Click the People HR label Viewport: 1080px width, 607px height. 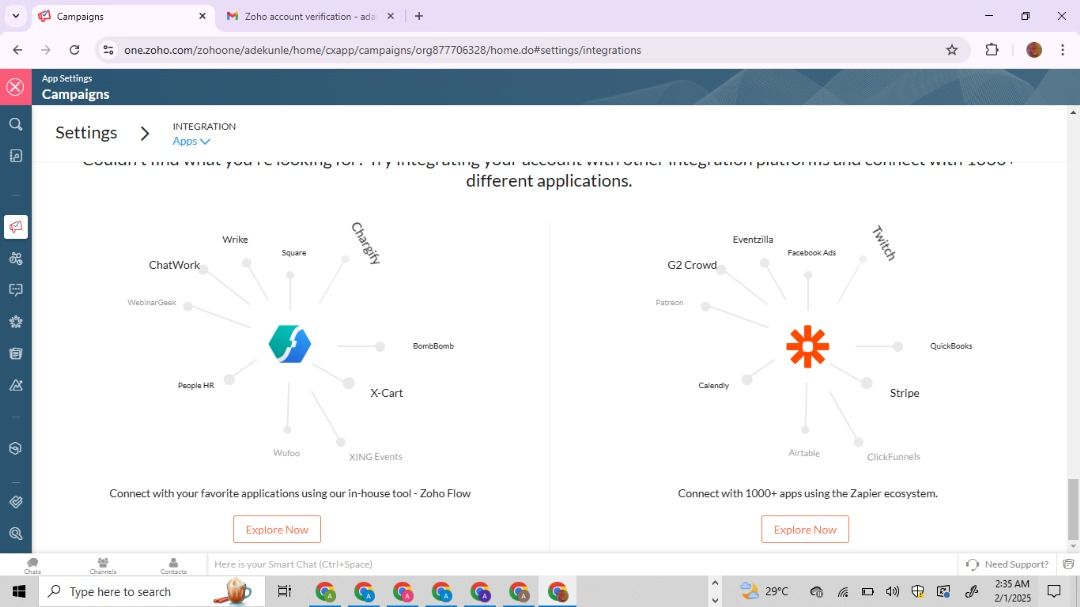[196, 385]
